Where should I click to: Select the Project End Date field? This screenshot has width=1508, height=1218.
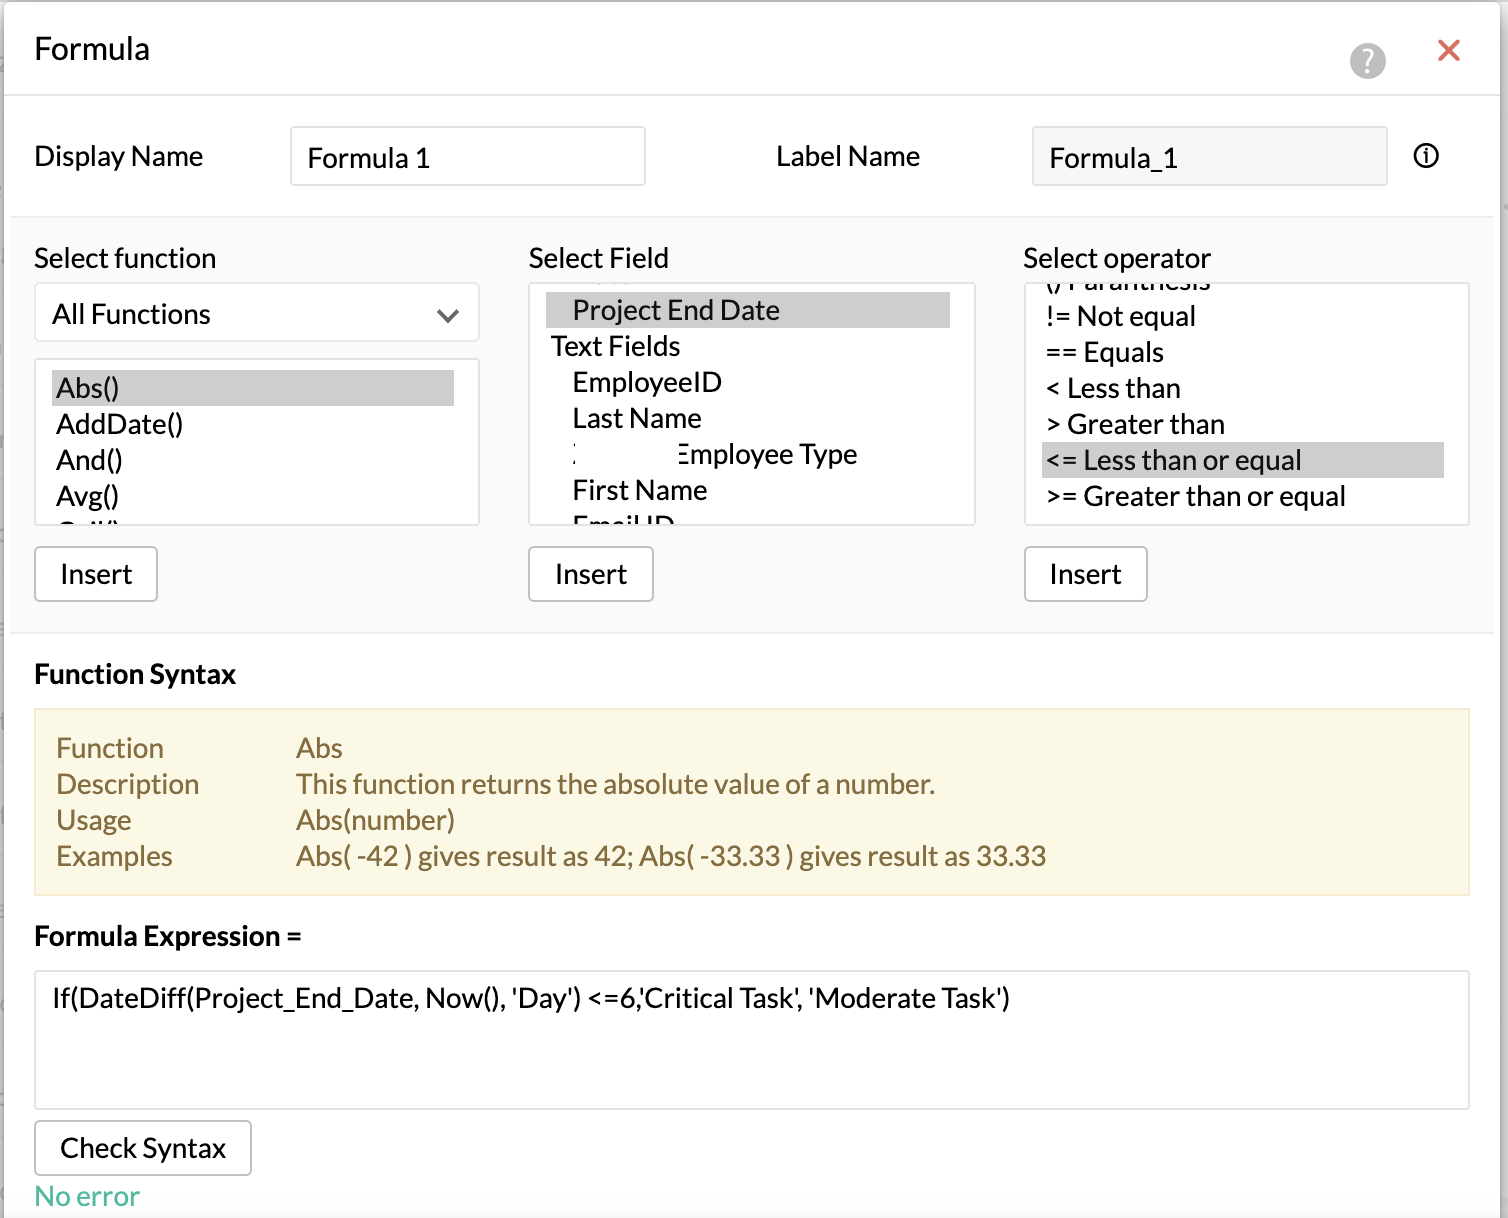pos(748,310)
